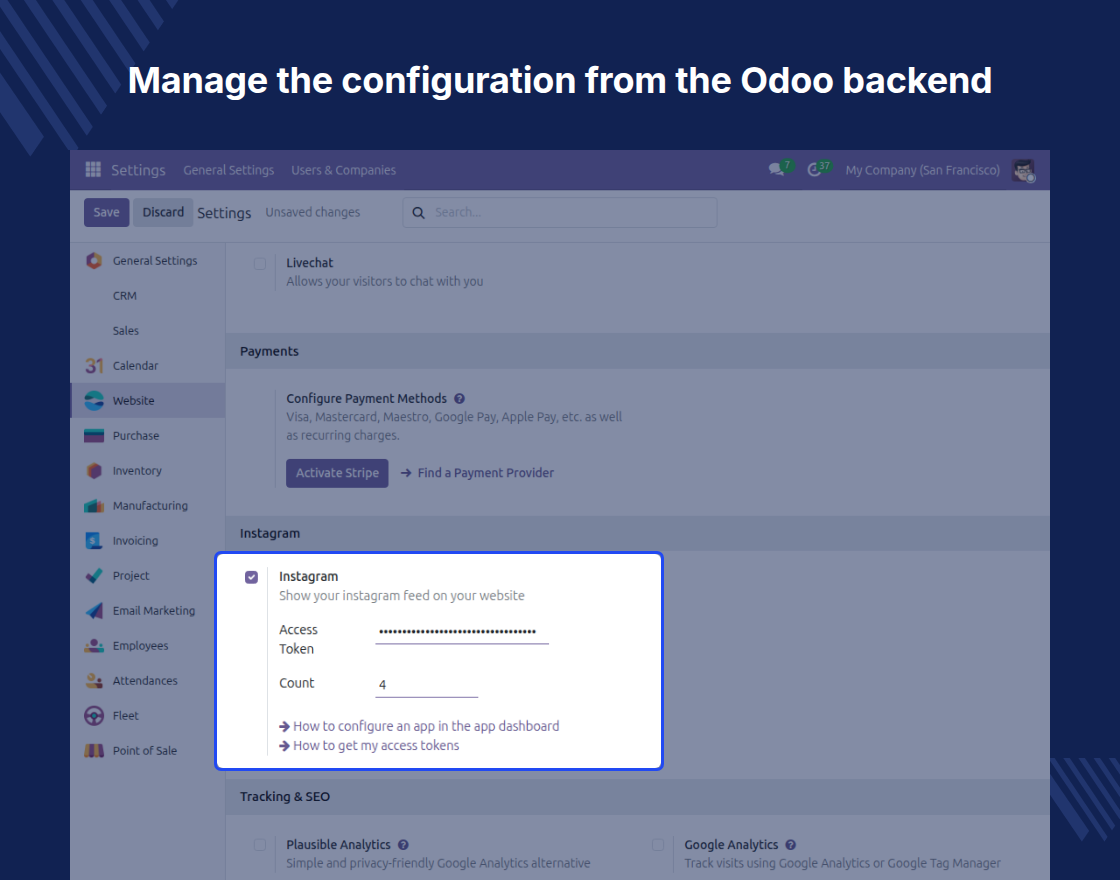This screenshot has height=880, width=1120.
Task: Open Find a Payment Provider link
Action: click(477, 473)
